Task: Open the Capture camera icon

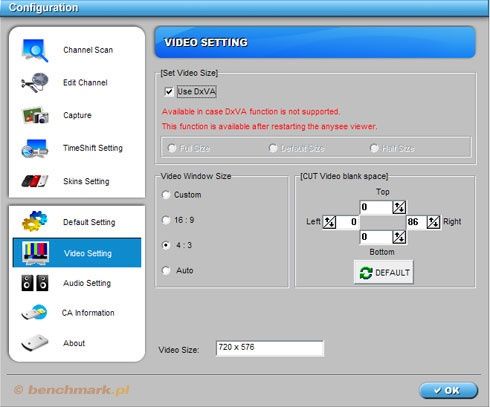Action: (35, 115)
